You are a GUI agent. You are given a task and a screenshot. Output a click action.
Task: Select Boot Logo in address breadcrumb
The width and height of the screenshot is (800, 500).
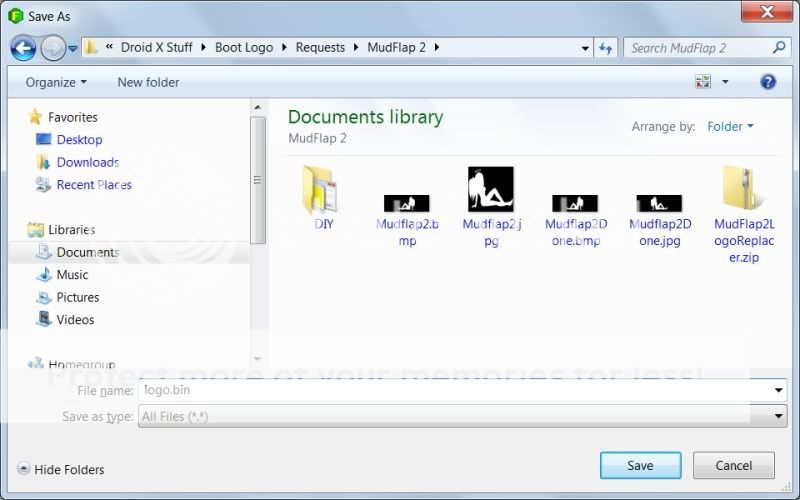click(244, 47)
